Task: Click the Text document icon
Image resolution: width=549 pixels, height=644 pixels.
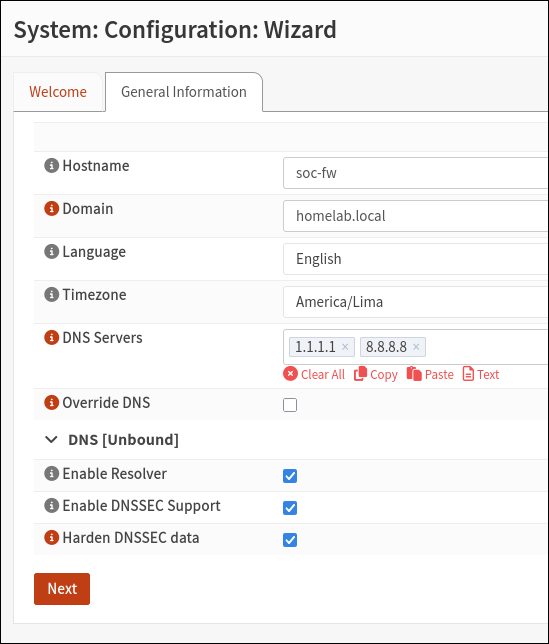Action: pyautogui.click(x=468, y=374)
